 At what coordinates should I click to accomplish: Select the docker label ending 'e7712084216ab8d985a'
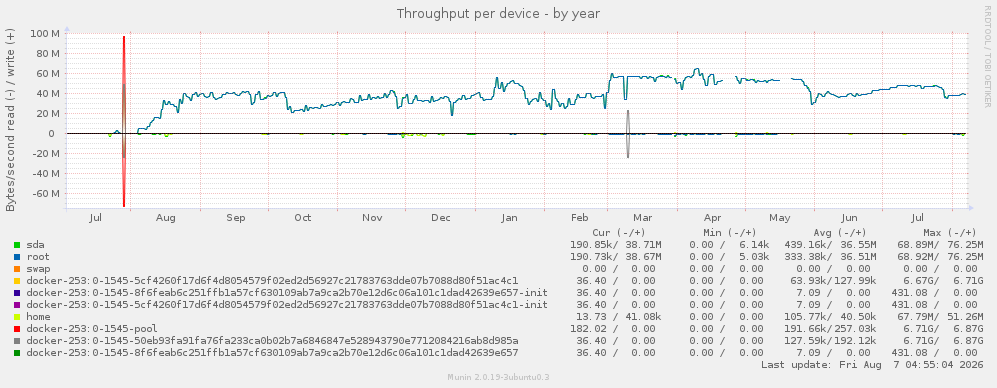tap(272, 340)
